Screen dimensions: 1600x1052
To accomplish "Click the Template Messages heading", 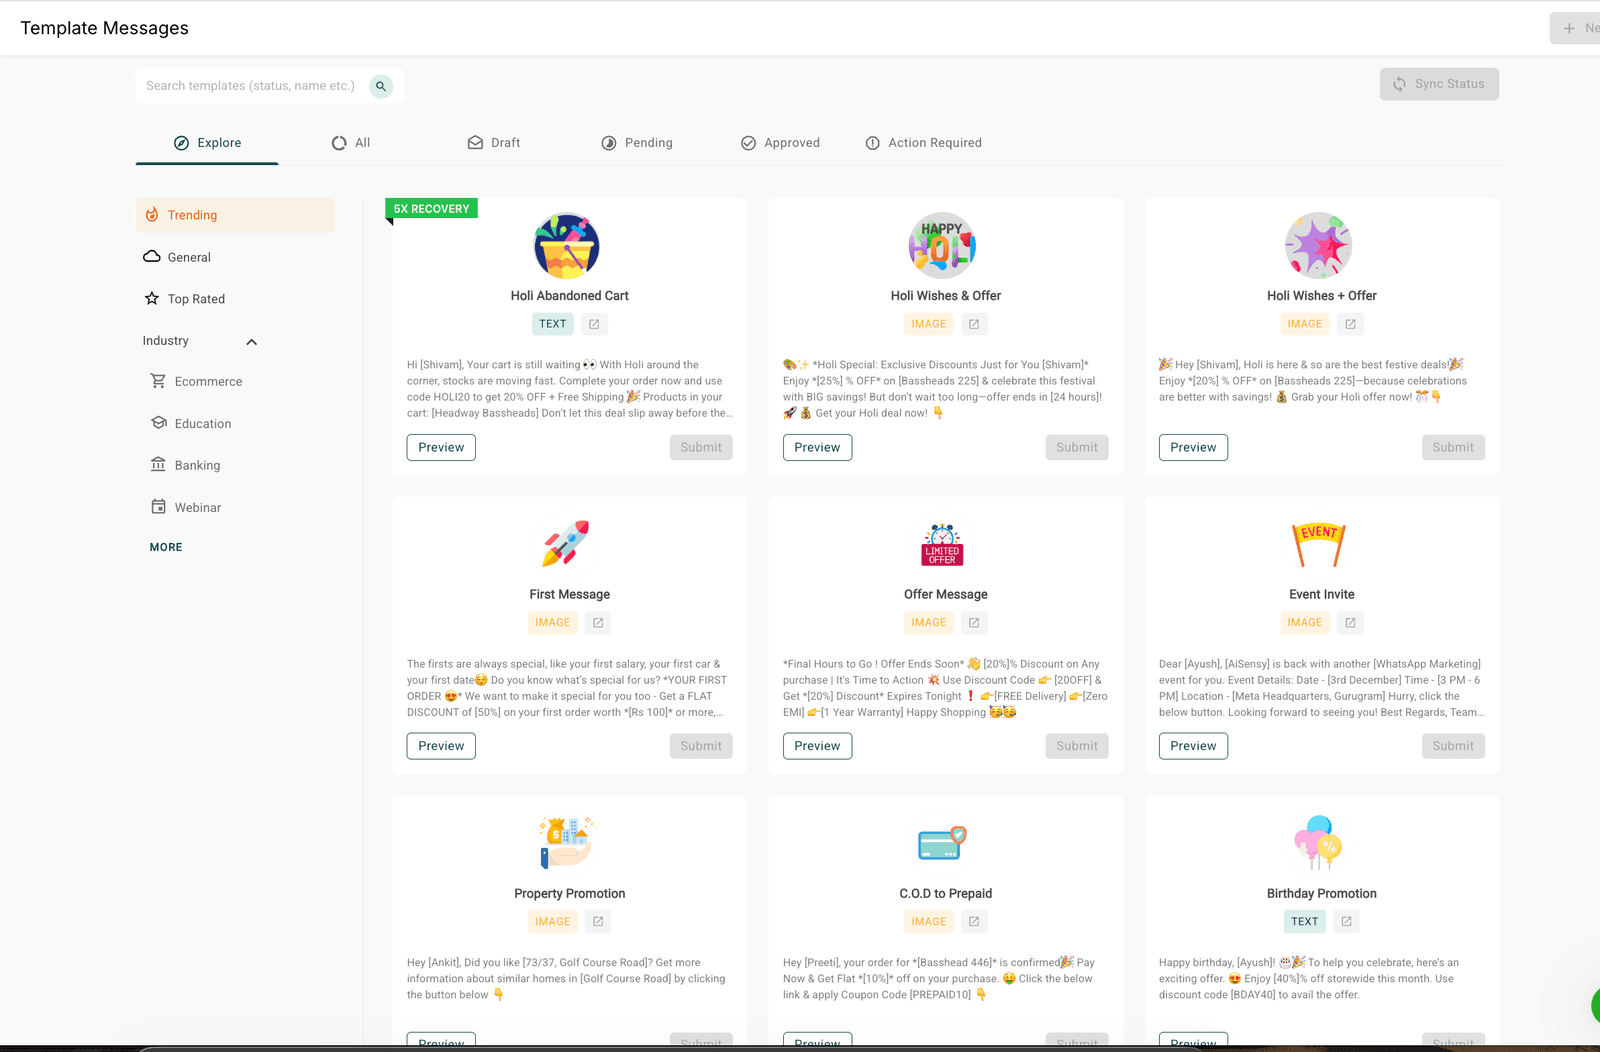I will (105, 29).
